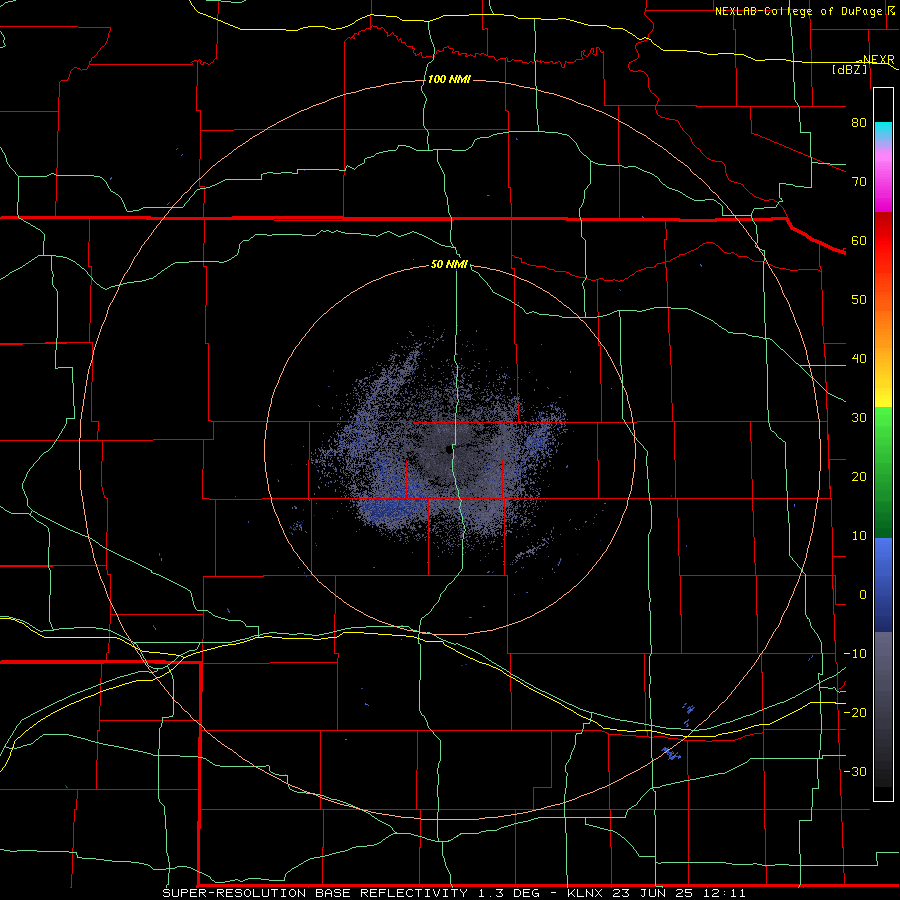Click the magenta band of the color bar
The image size is (900, 900).
pos(883,189)
